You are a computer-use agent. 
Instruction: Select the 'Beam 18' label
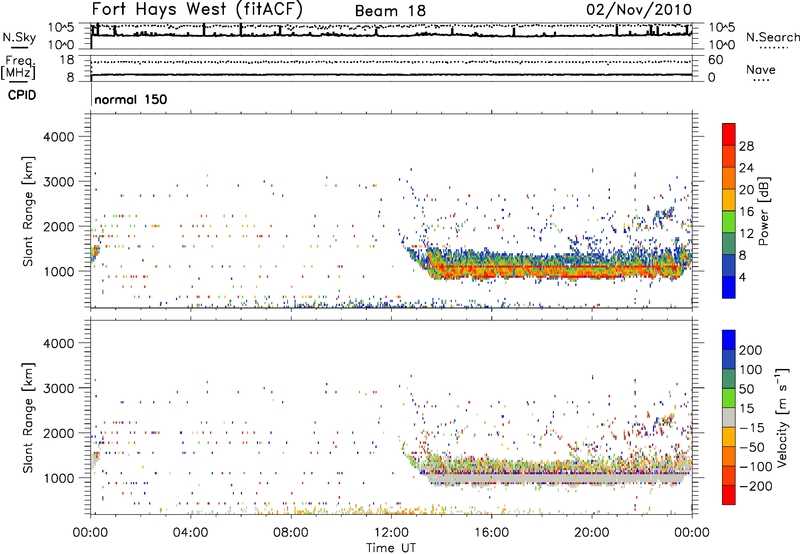click(390, 11)
